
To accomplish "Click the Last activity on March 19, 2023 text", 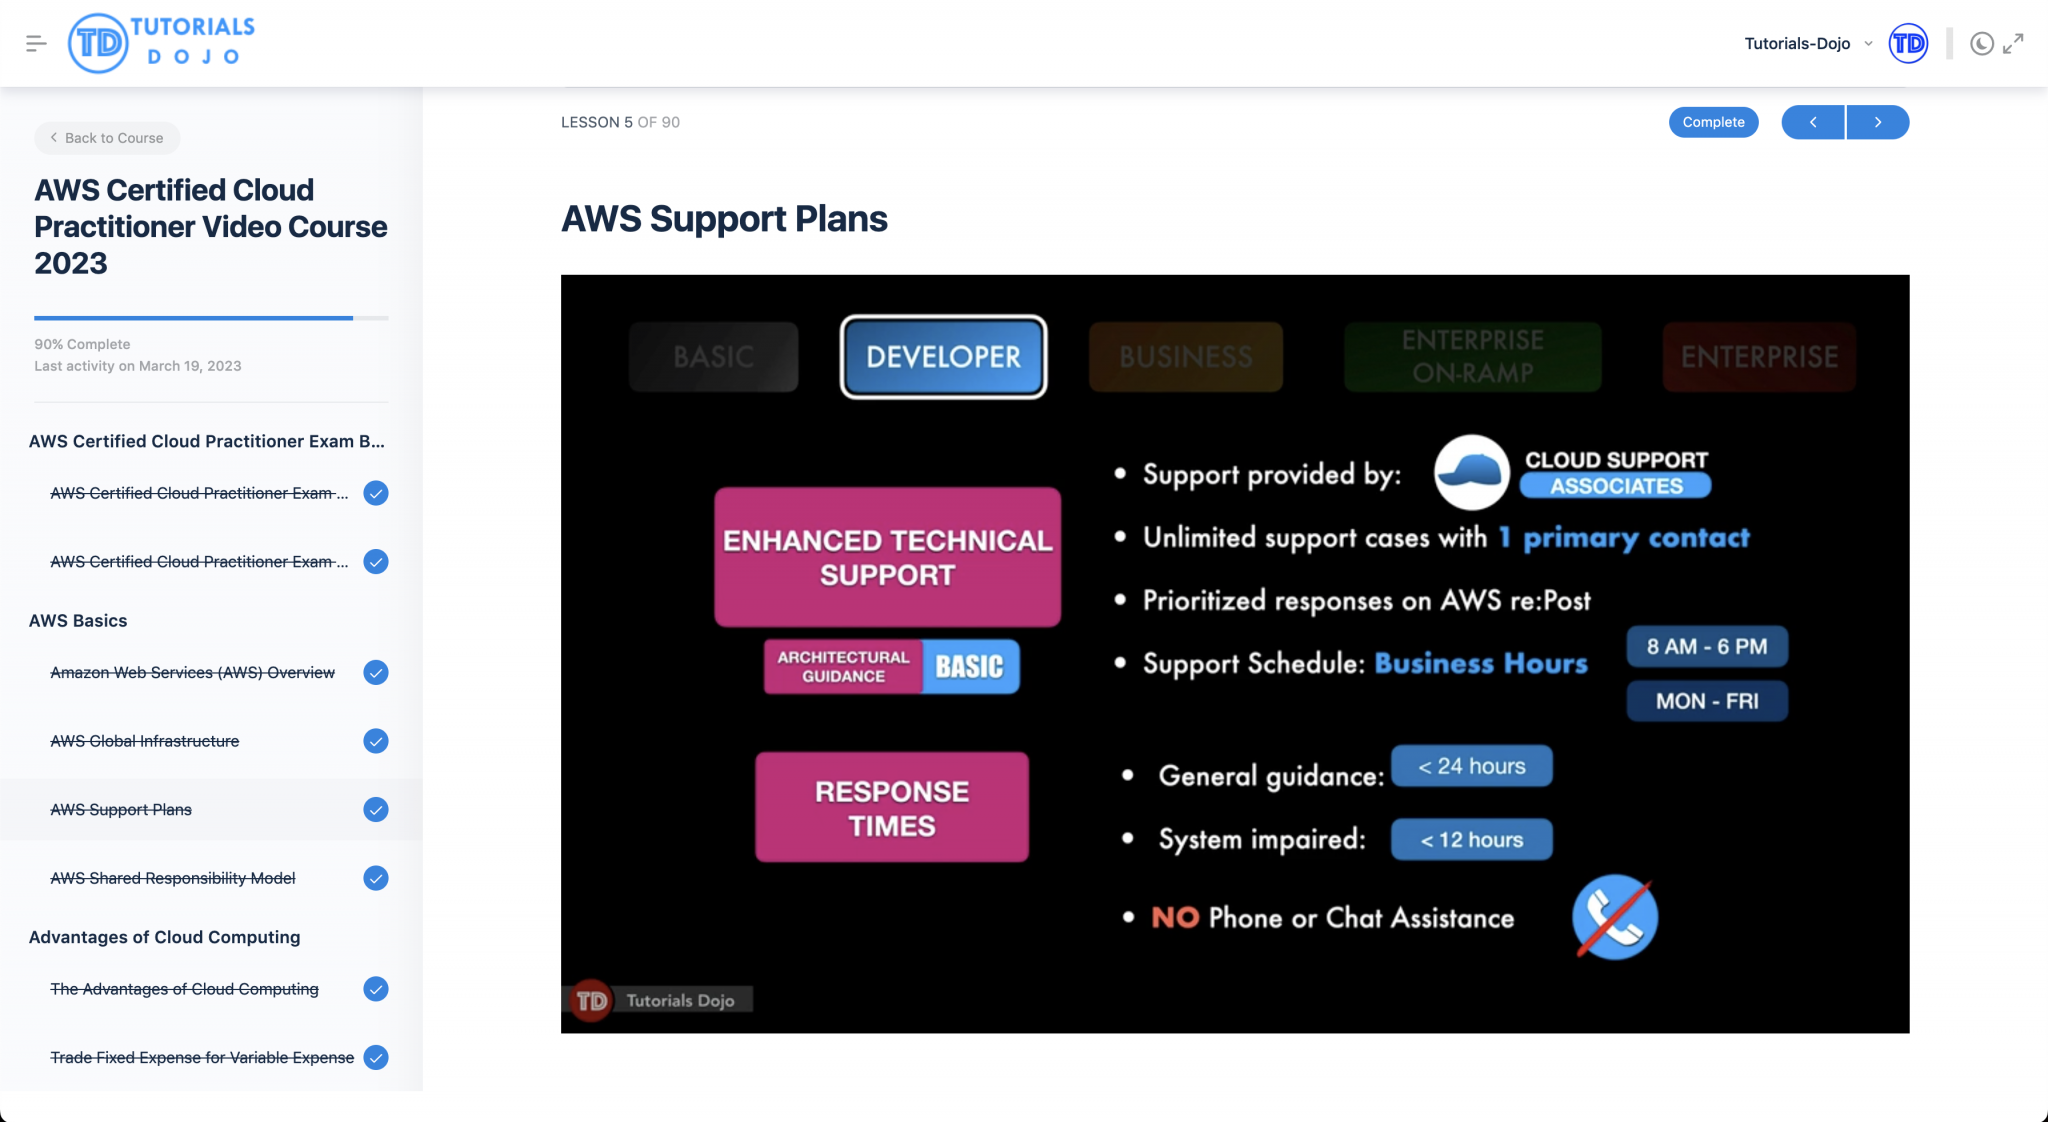I will [x=138, y=366].
